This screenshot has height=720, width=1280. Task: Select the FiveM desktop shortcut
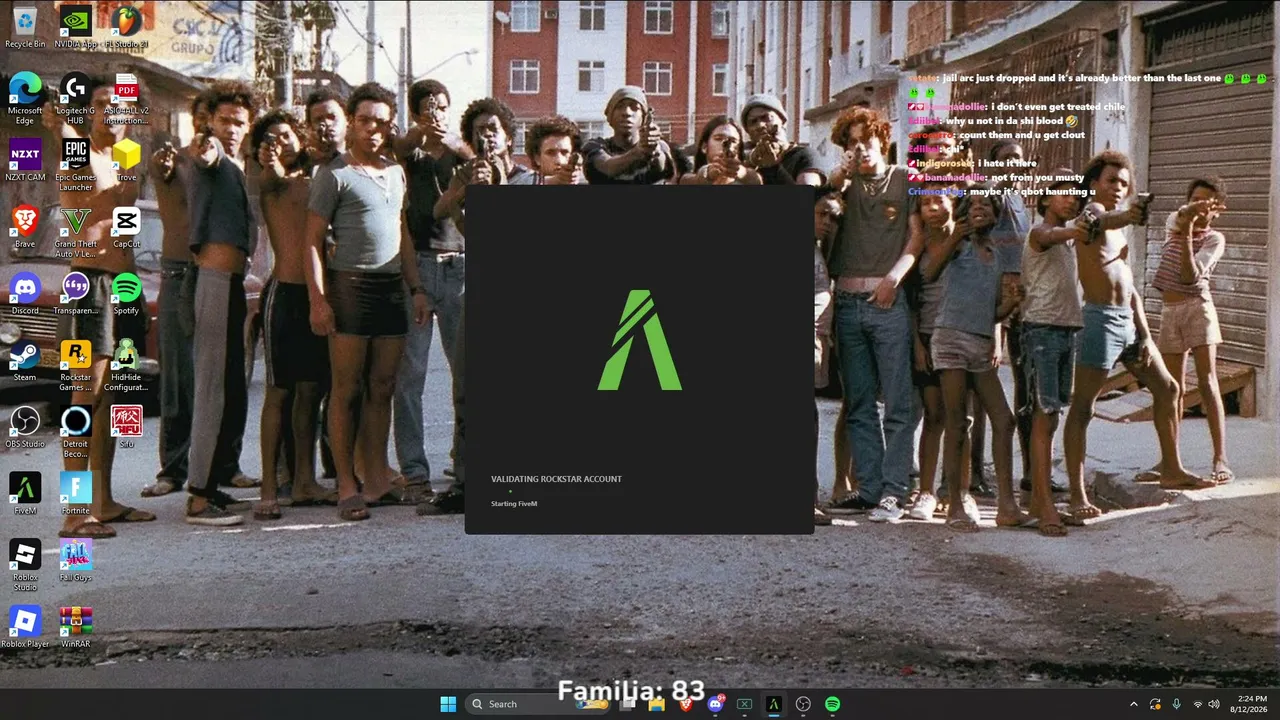(25, 494)
